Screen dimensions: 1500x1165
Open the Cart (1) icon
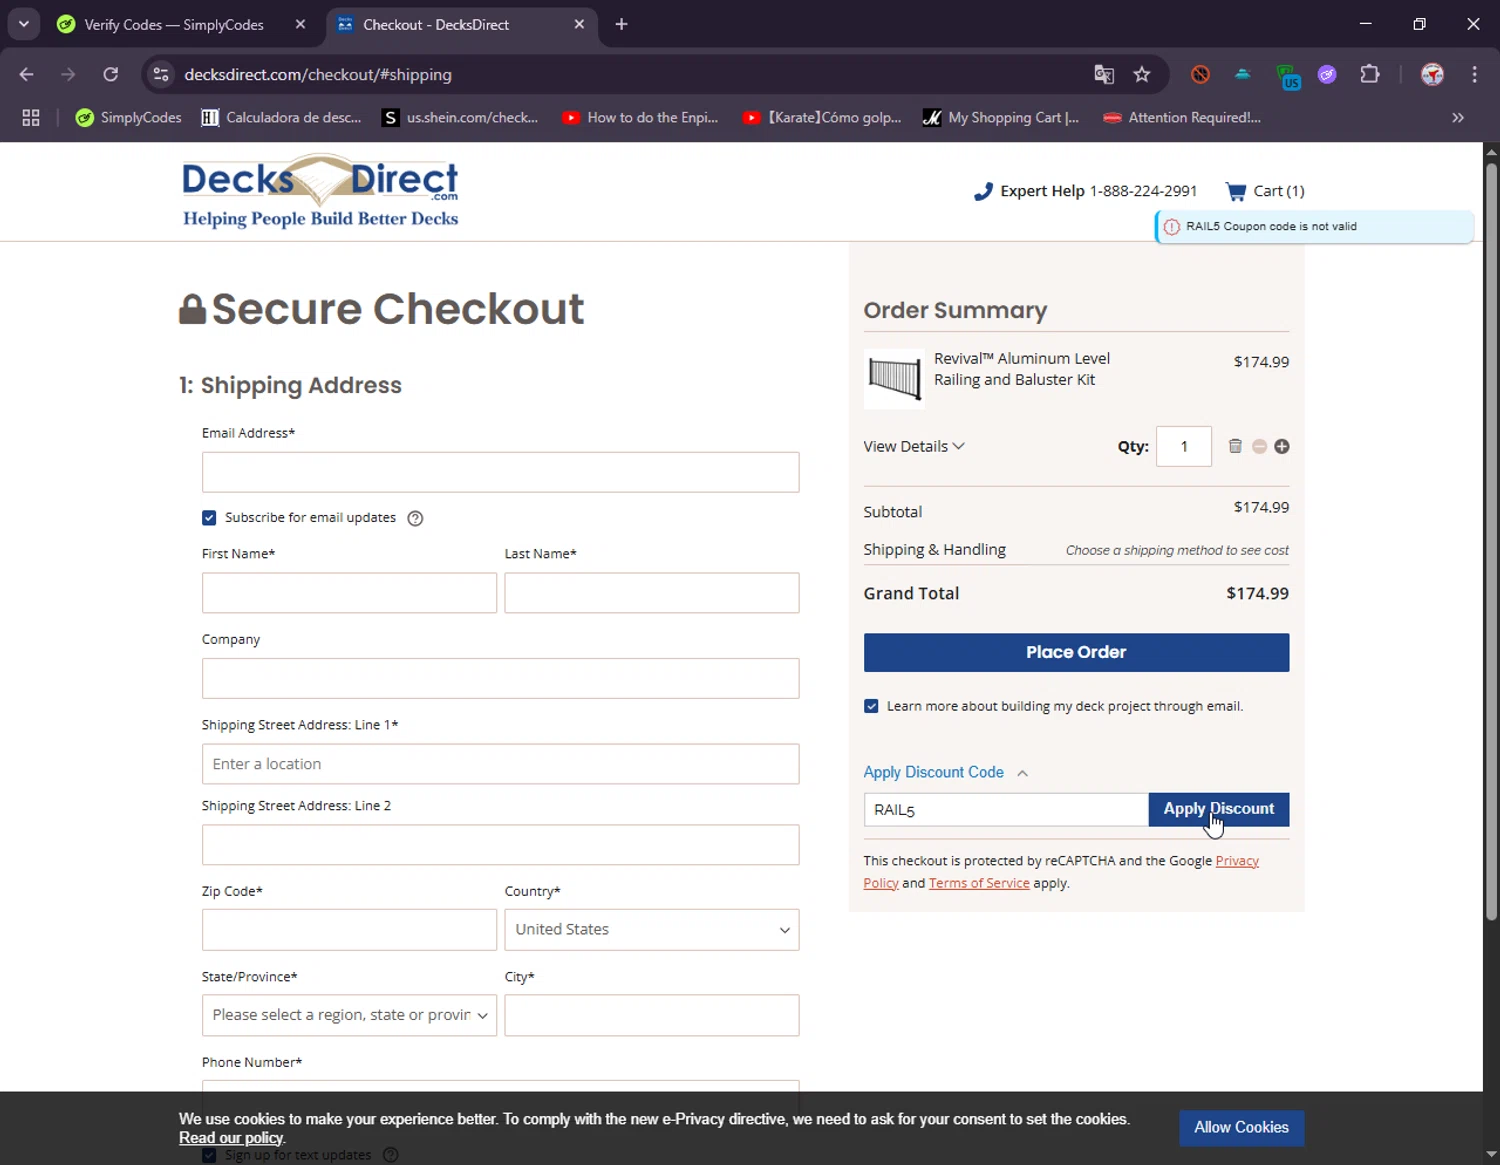click(x=1265, y=191)
